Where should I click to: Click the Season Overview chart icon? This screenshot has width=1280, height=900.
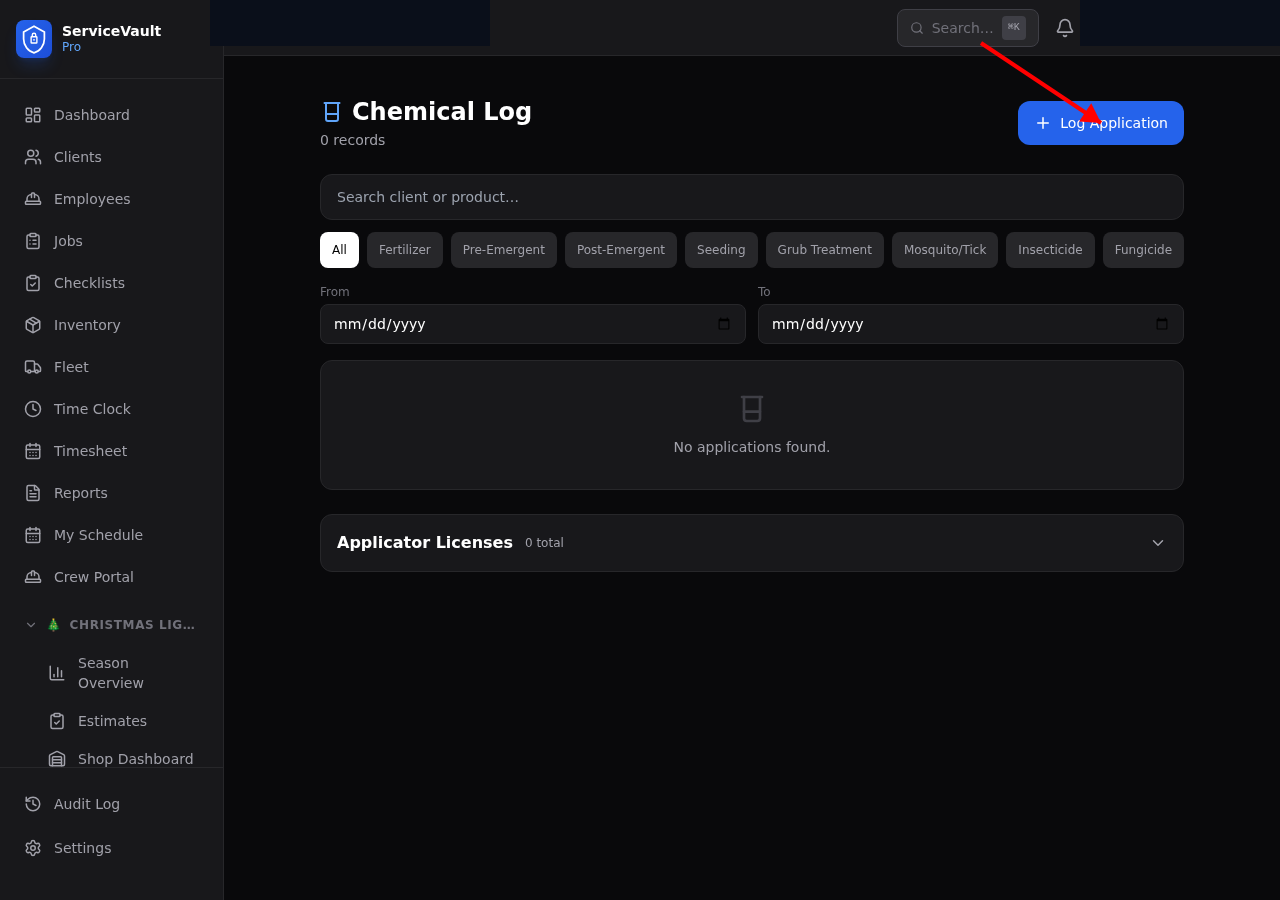click(x=57, y=672)
